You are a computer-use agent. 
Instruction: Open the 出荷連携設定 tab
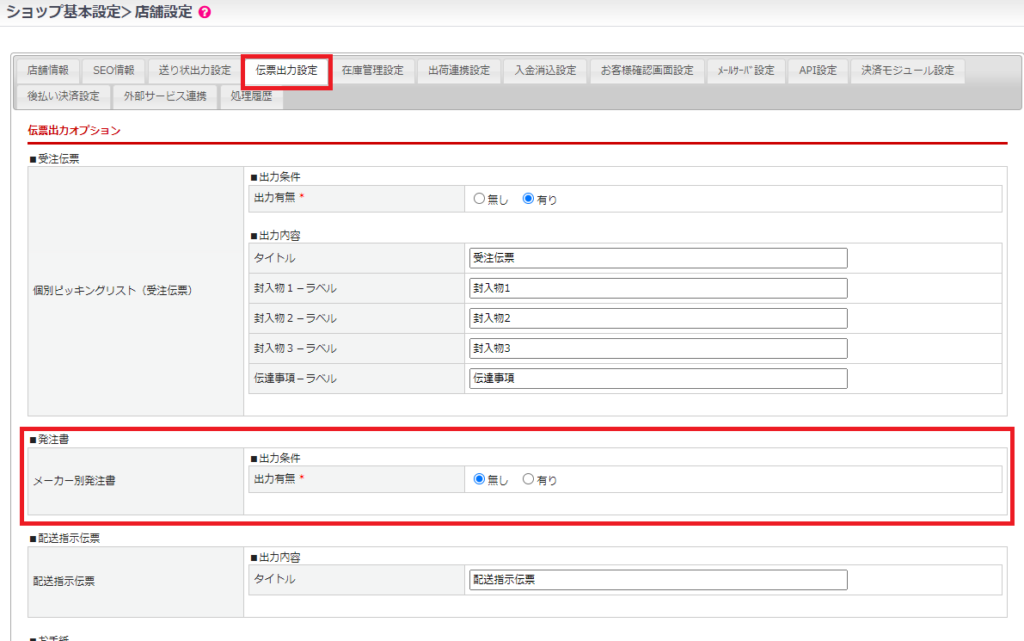459,71
